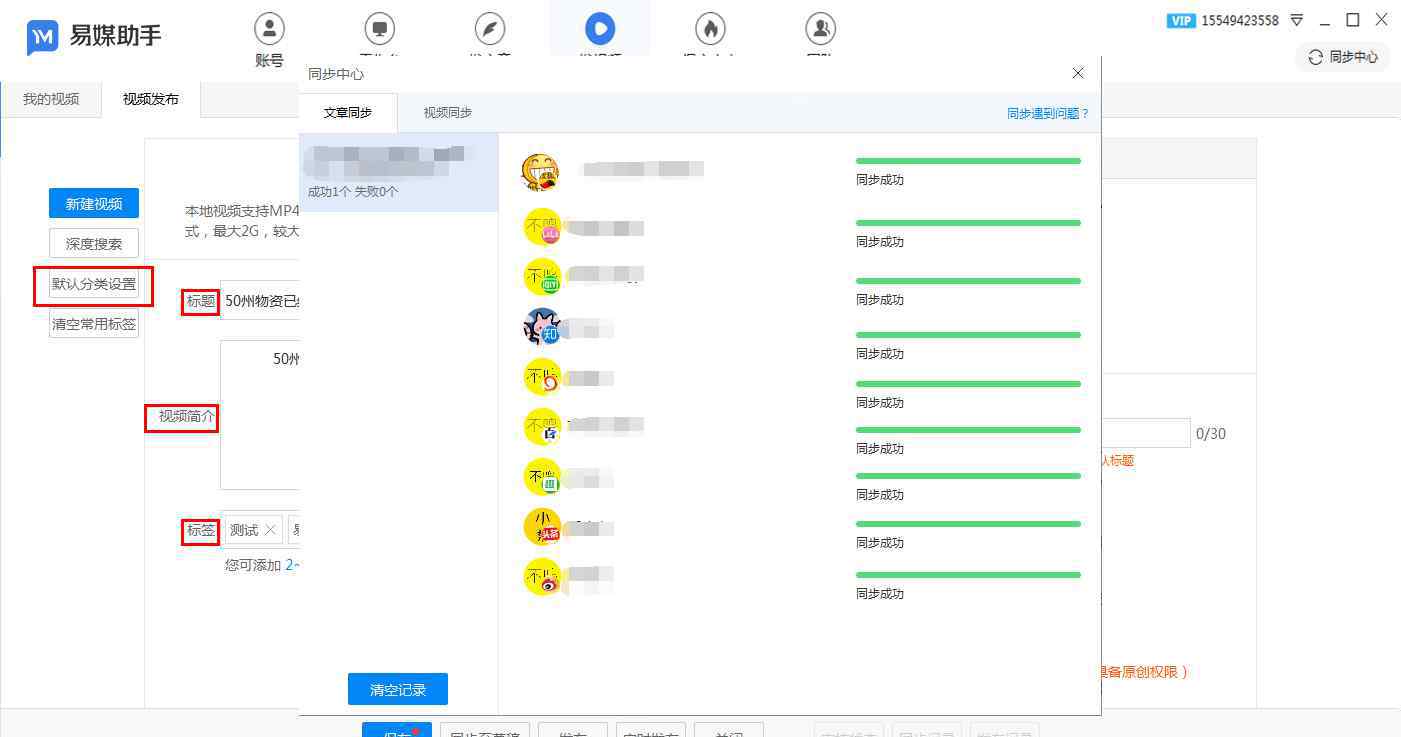Click the flame hot-topics icon
The height and width of the screenshot is (737, 1401).
coord(710,28)
